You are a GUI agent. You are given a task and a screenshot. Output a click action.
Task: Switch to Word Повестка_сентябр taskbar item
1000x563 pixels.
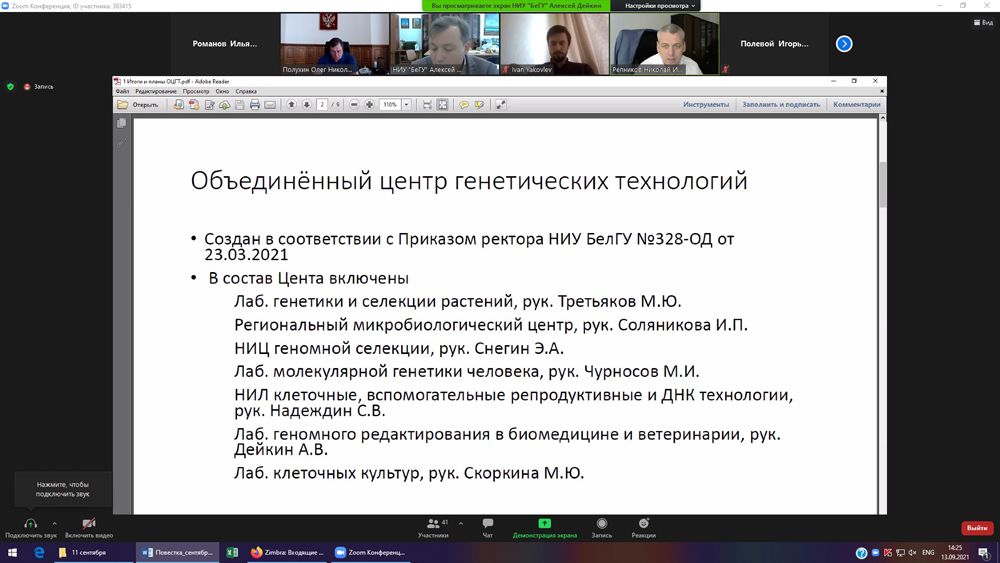click(x=177, y=553)
